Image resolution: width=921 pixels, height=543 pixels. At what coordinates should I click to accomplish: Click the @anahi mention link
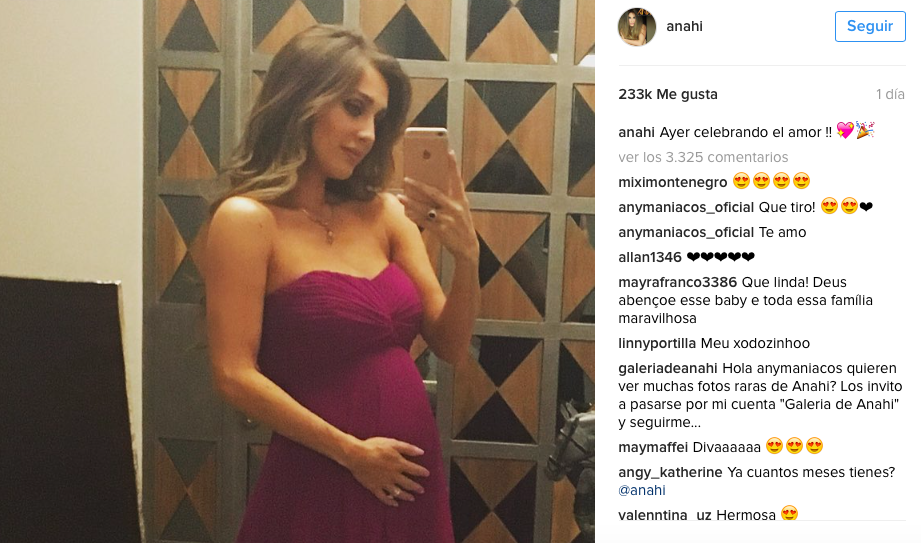click(x=642, y=490)
